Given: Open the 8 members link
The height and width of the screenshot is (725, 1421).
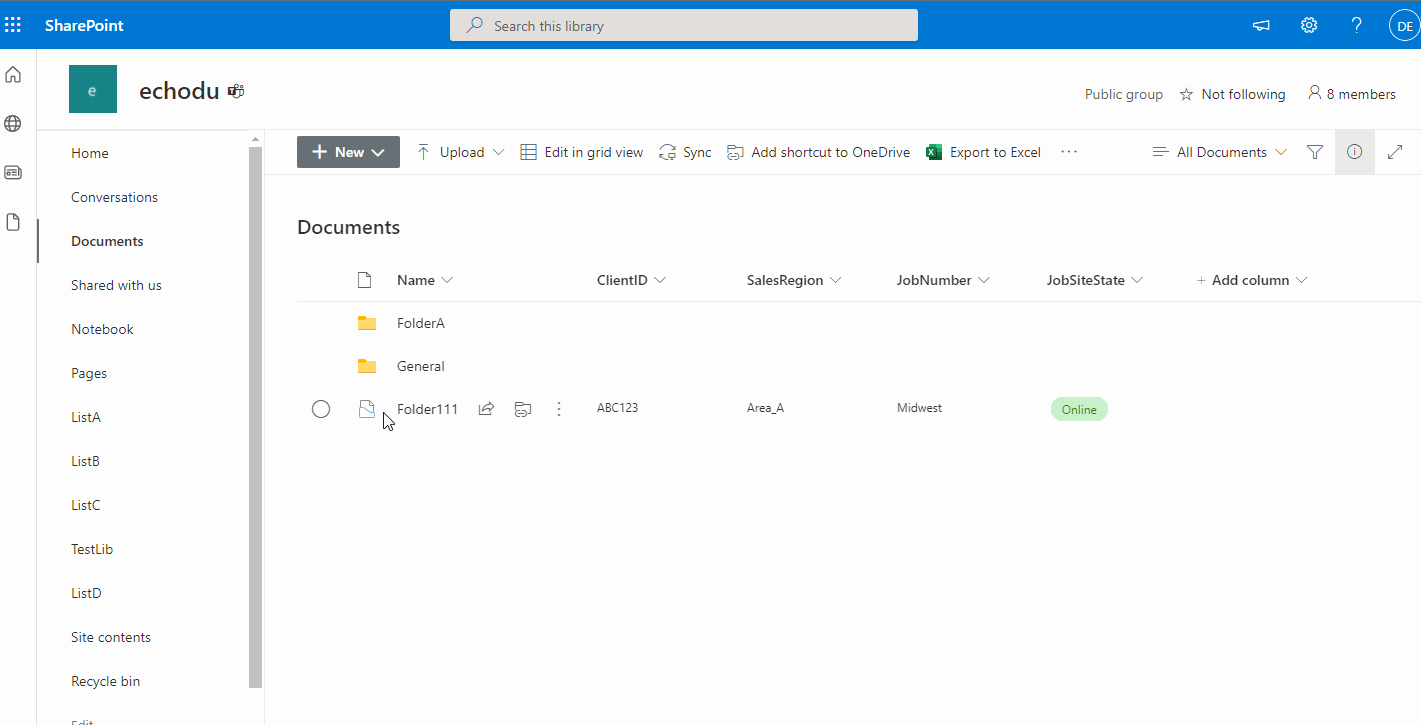Looking at the screenshot, I should tap(1352, 94).
